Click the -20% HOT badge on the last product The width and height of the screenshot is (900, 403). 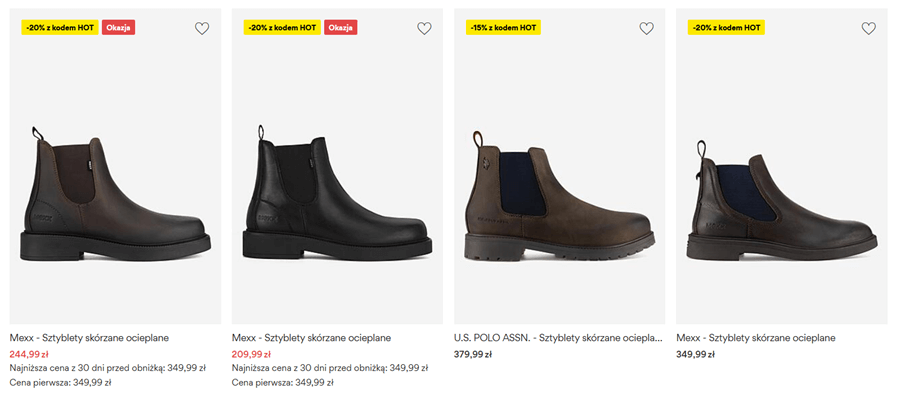[x=725, y=27]
